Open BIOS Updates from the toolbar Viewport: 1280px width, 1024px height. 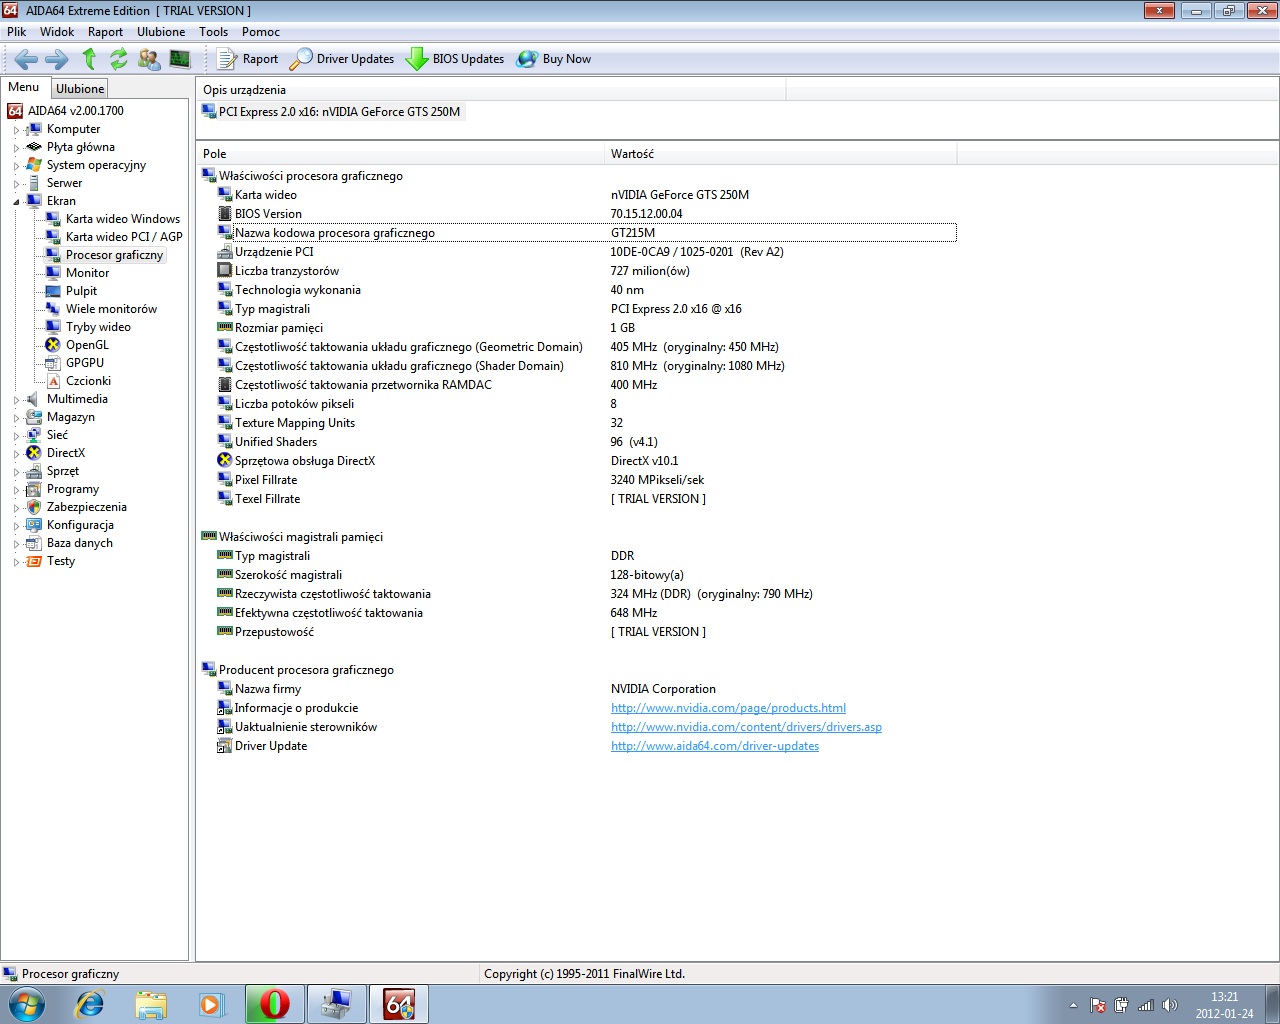[x=455, y=59]
